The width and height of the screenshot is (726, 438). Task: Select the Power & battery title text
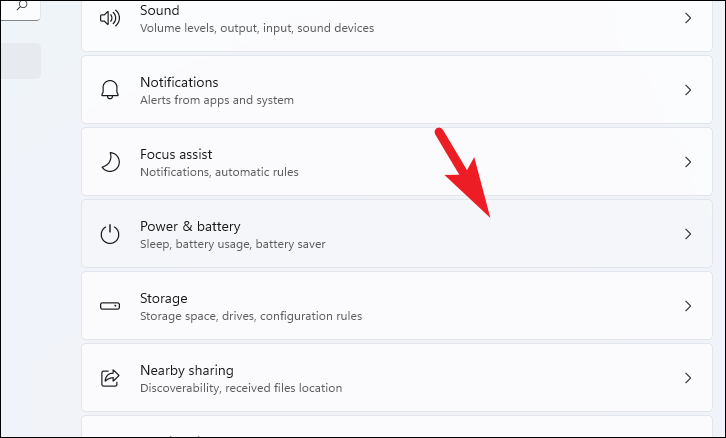click(190, 226)
